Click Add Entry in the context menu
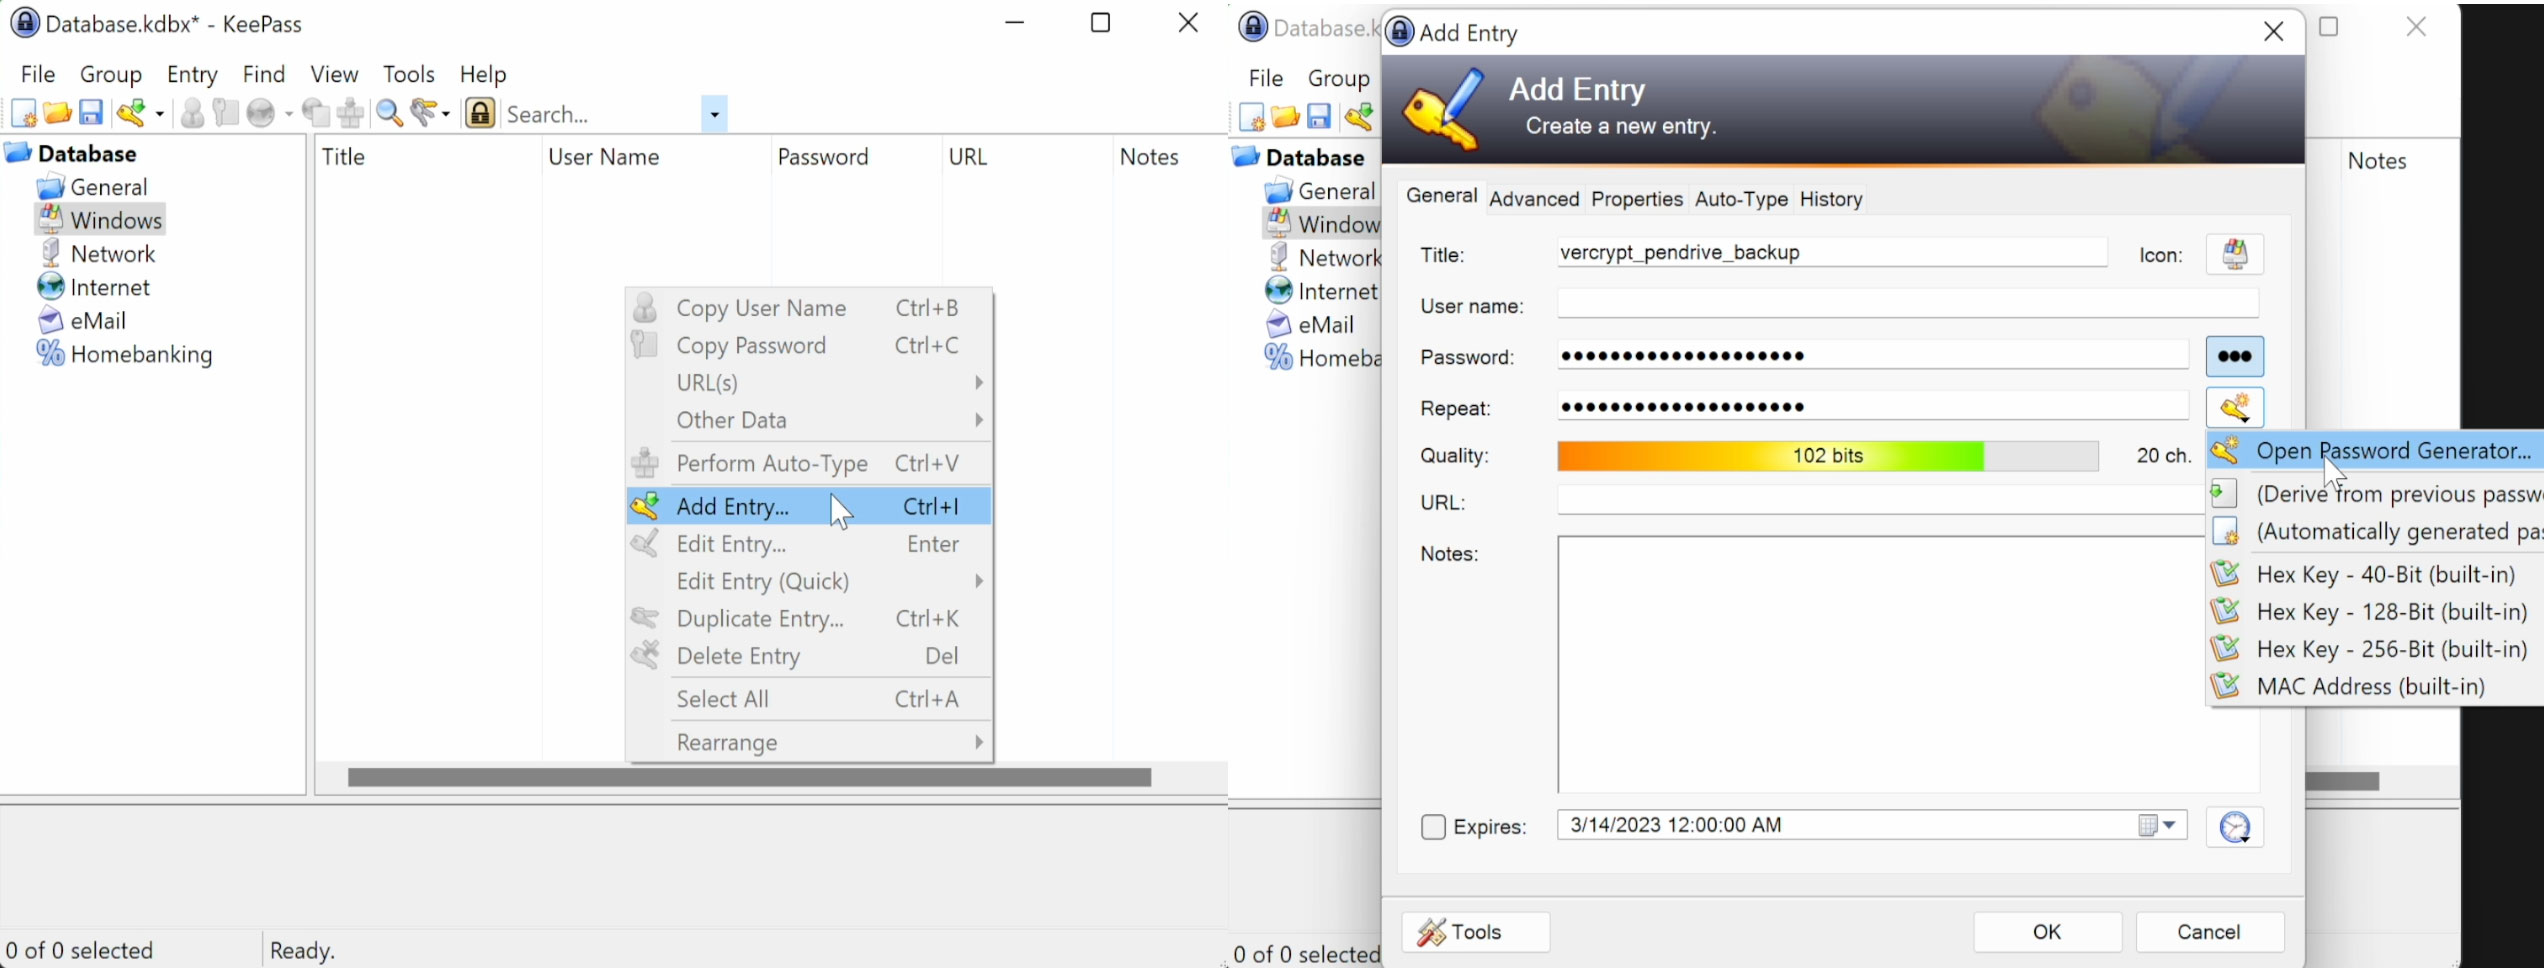The width and height of the screenshot is (2544, 968). 810,506
